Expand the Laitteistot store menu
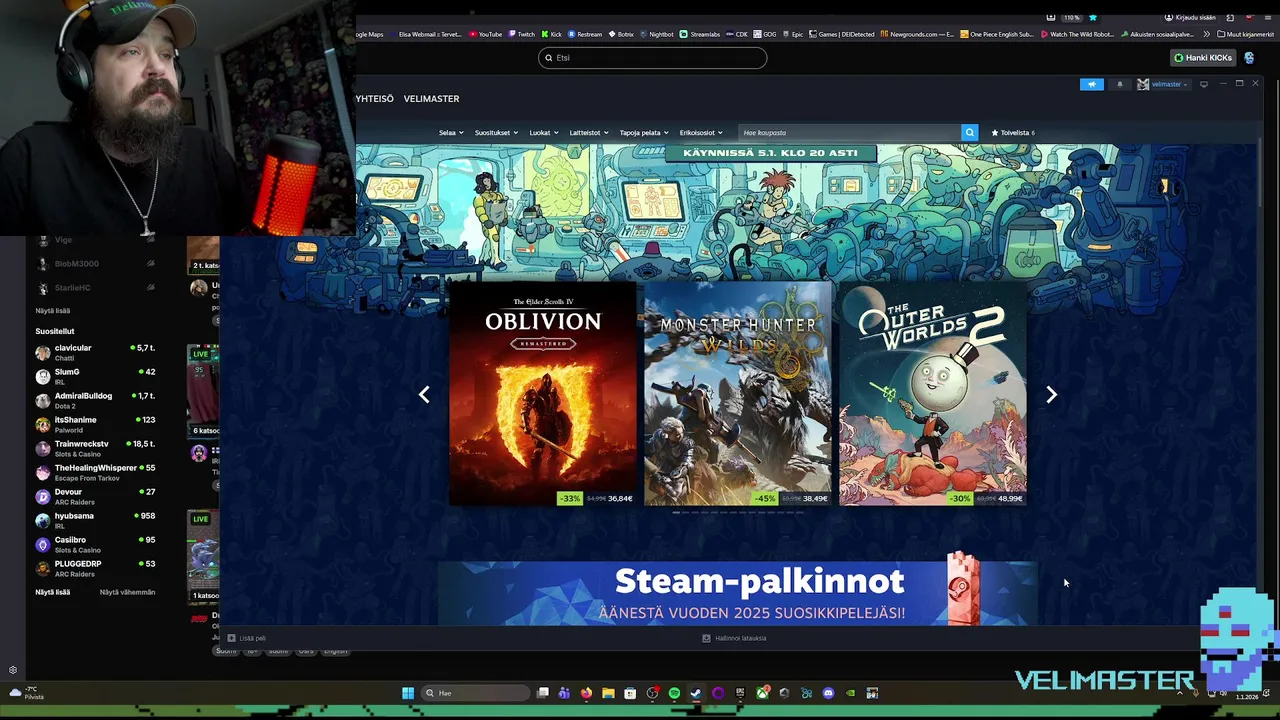1280x720 pixels. coord(589,132)
